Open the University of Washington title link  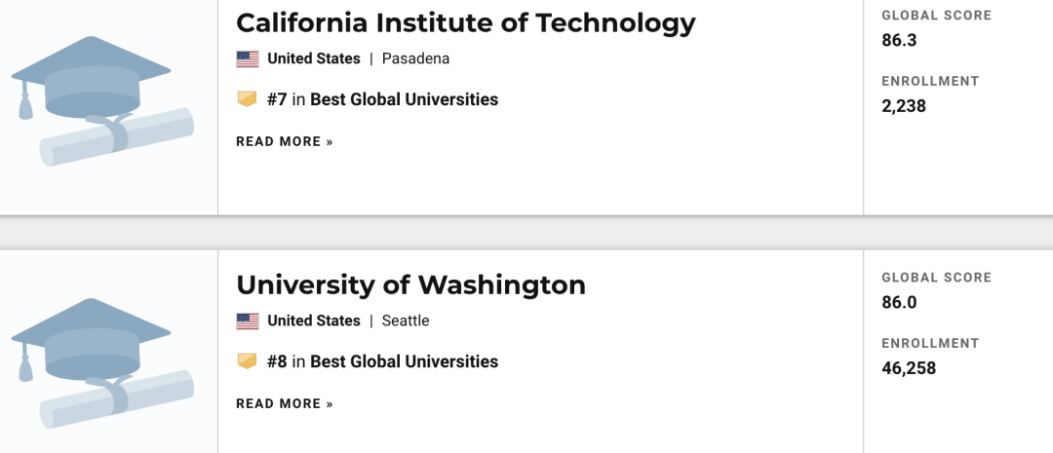(x=410, y=285)
